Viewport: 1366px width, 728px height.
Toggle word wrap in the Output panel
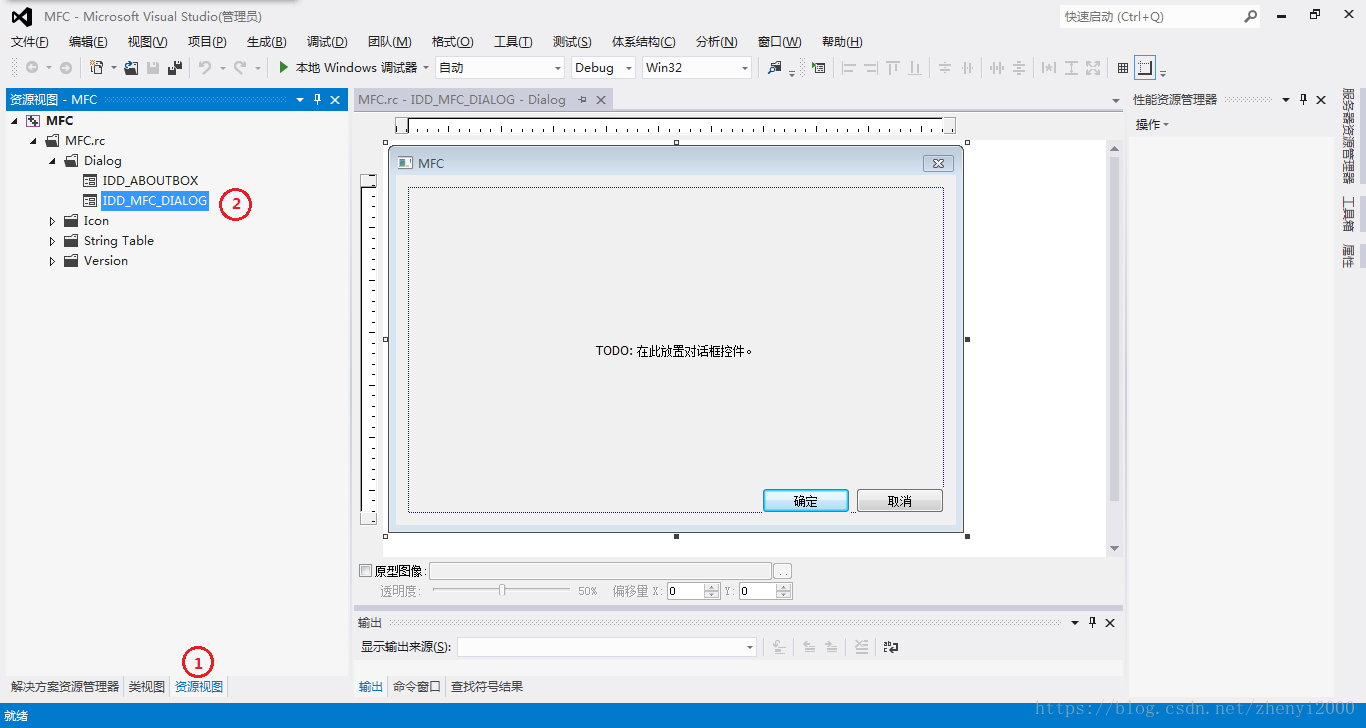click(891, 647)
